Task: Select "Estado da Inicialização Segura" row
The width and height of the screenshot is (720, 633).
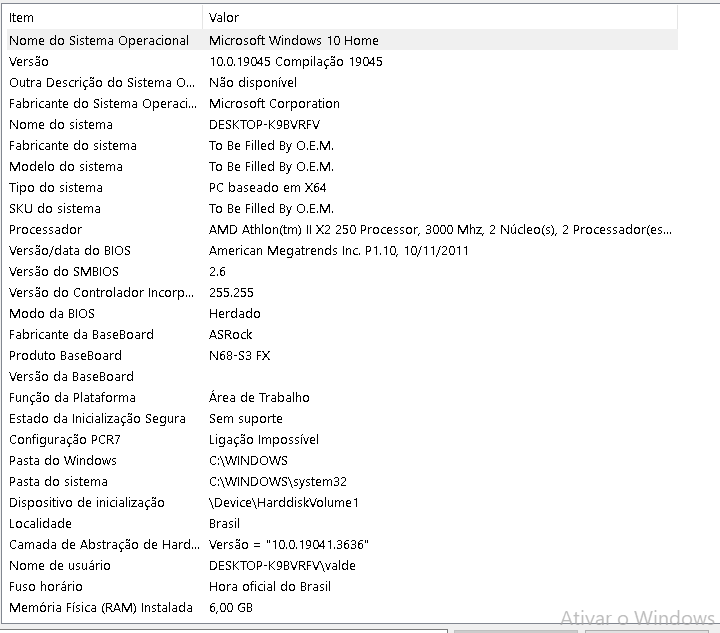Action: pos(342,419)
